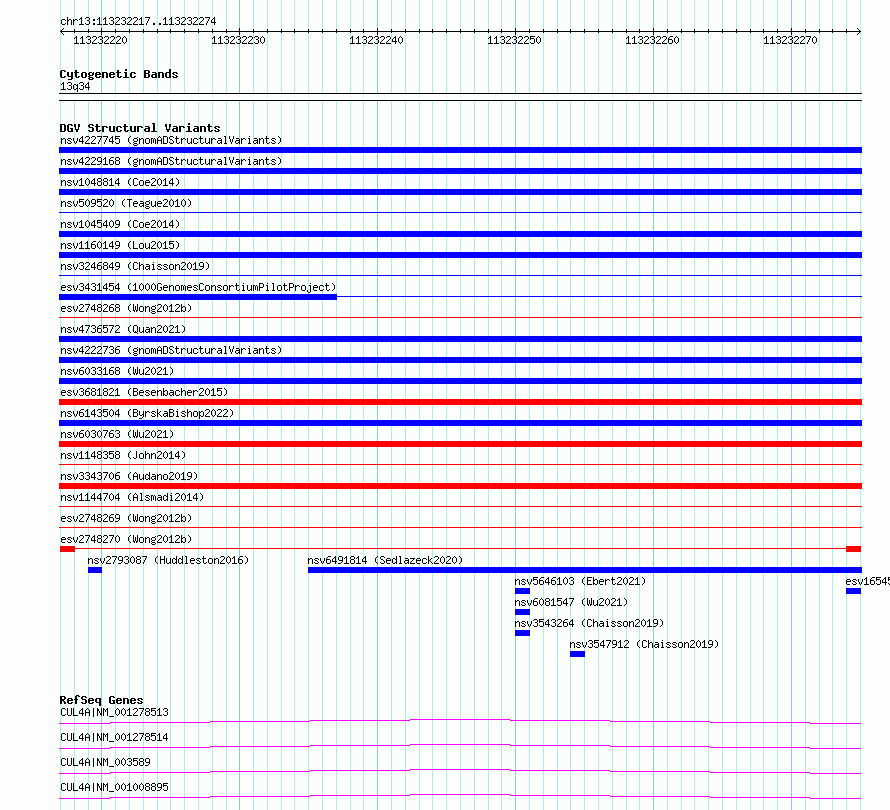
Task: Open CUL4A|NM_001278513 transcript
Action: click(114, 712)
